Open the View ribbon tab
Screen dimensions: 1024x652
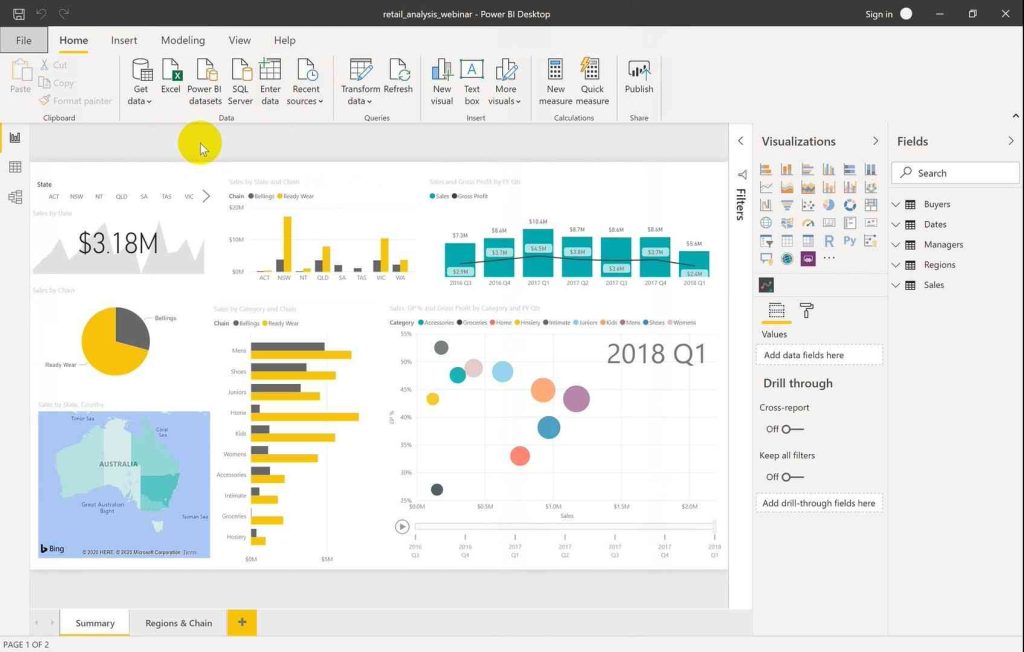[x=240, y=40]
